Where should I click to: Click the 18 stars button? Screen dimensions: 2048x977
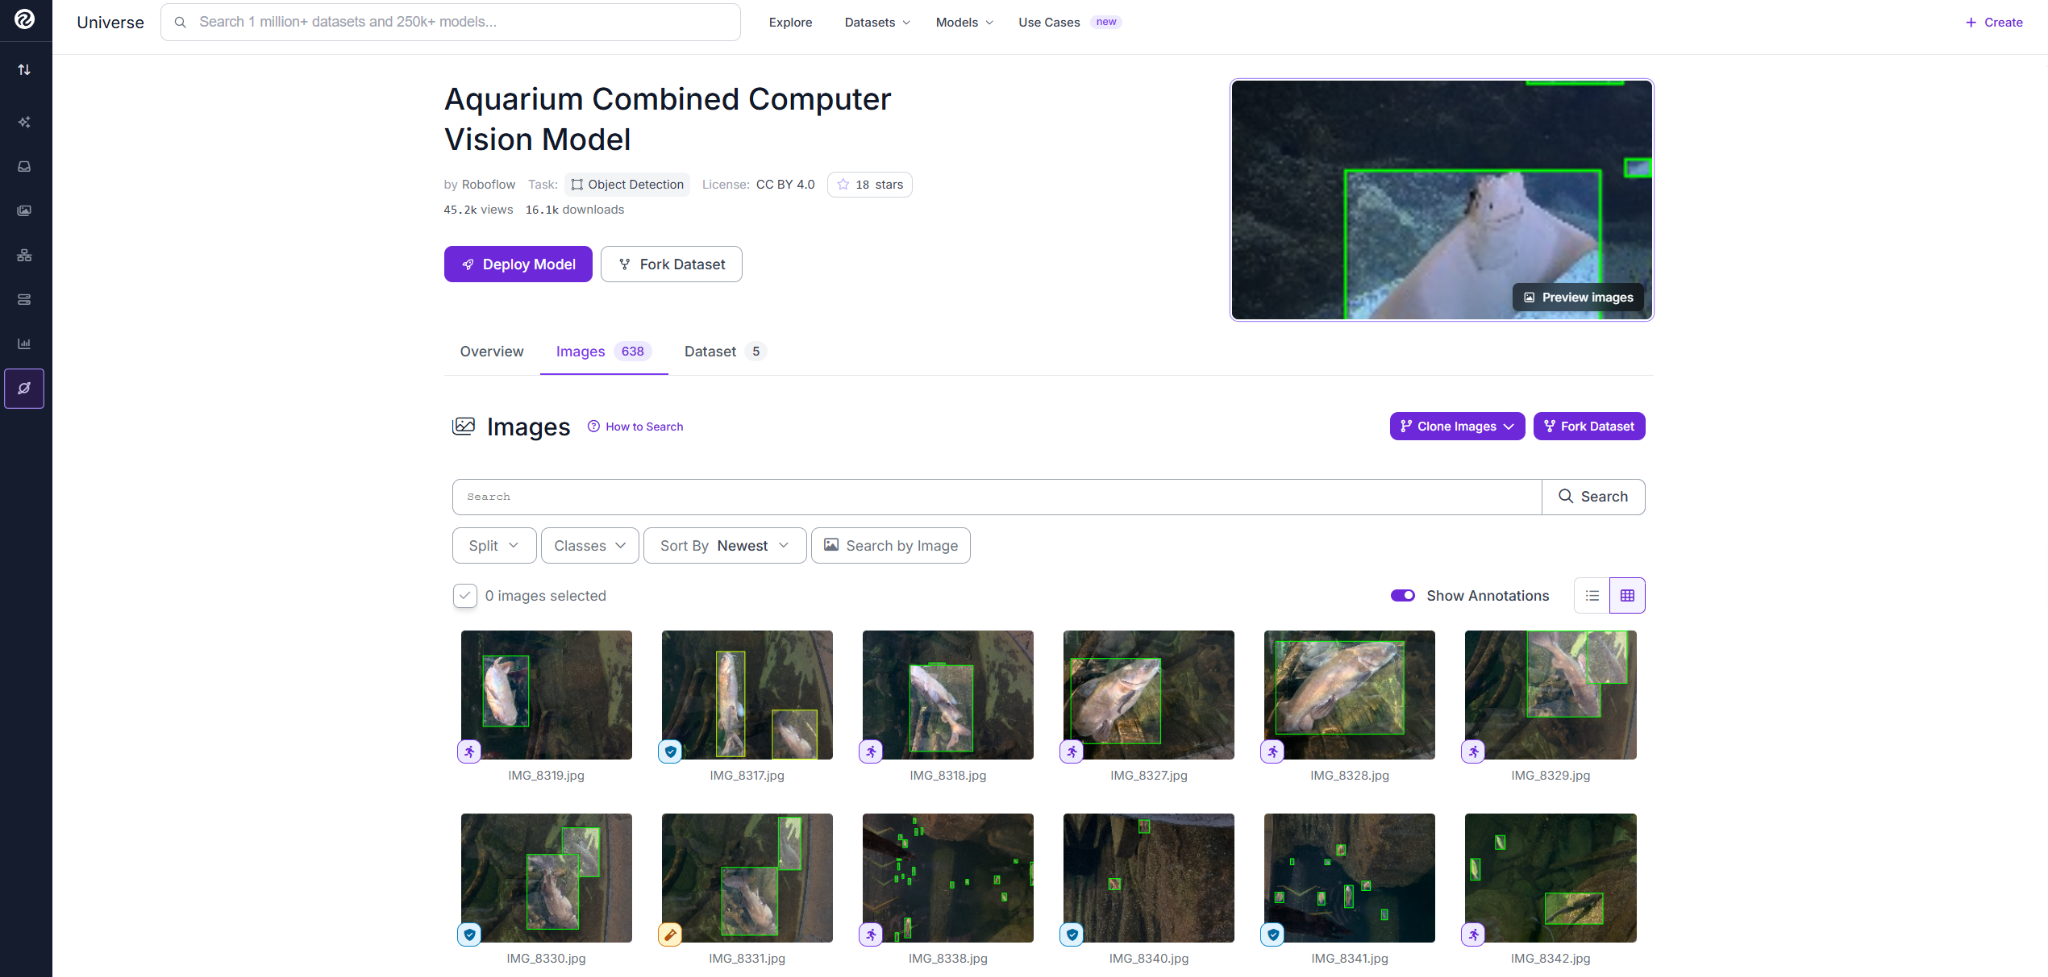[870, 184]
